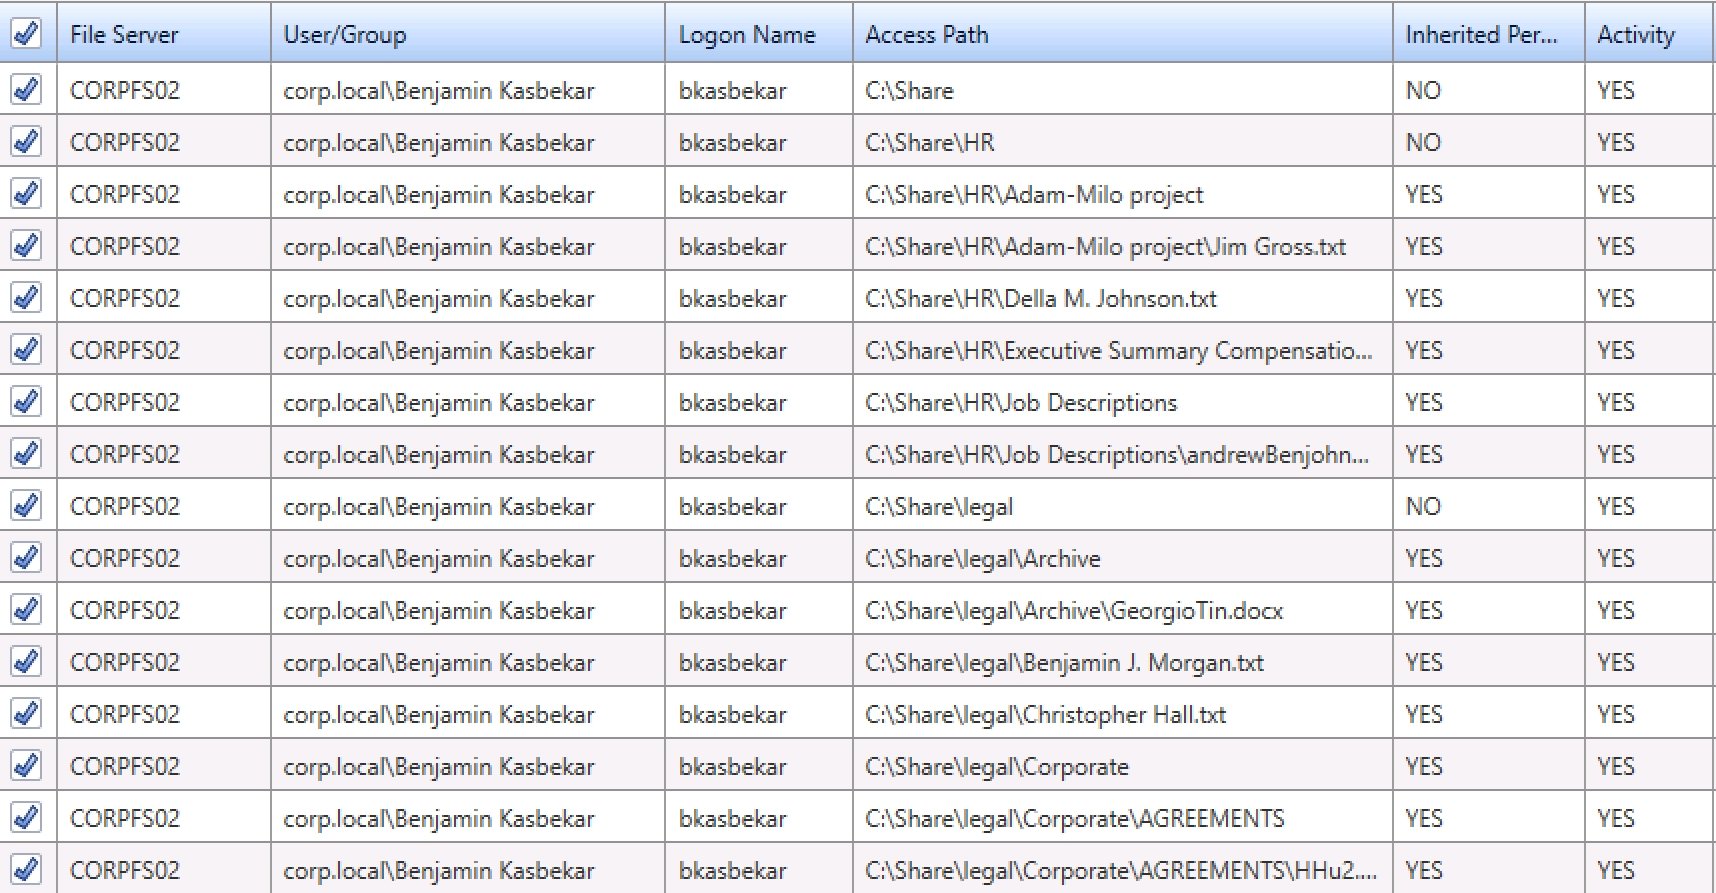Select the Executive Summary Compensatio... path cell
The width and height of the screenshot is (1716, 893).
click(1118, 351)
